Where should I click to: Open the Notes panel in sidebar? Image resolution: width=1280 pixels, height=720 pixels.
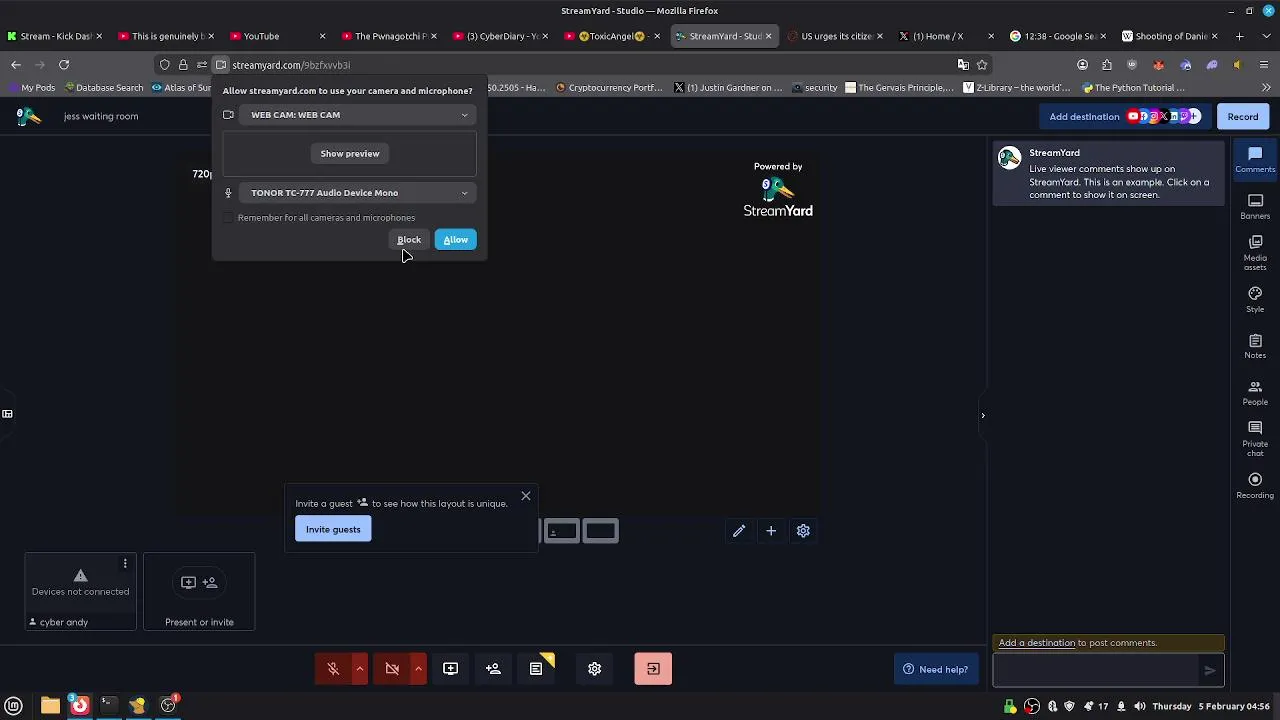[x=1255, y=346]
